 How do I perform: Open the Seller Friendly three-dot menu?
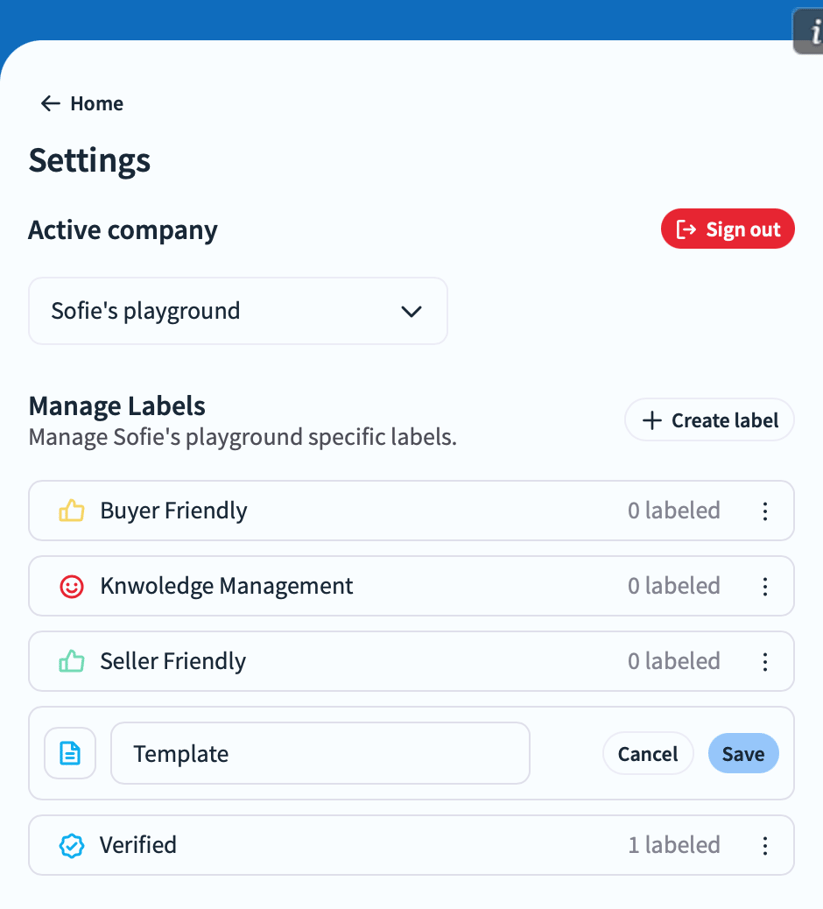765,661
